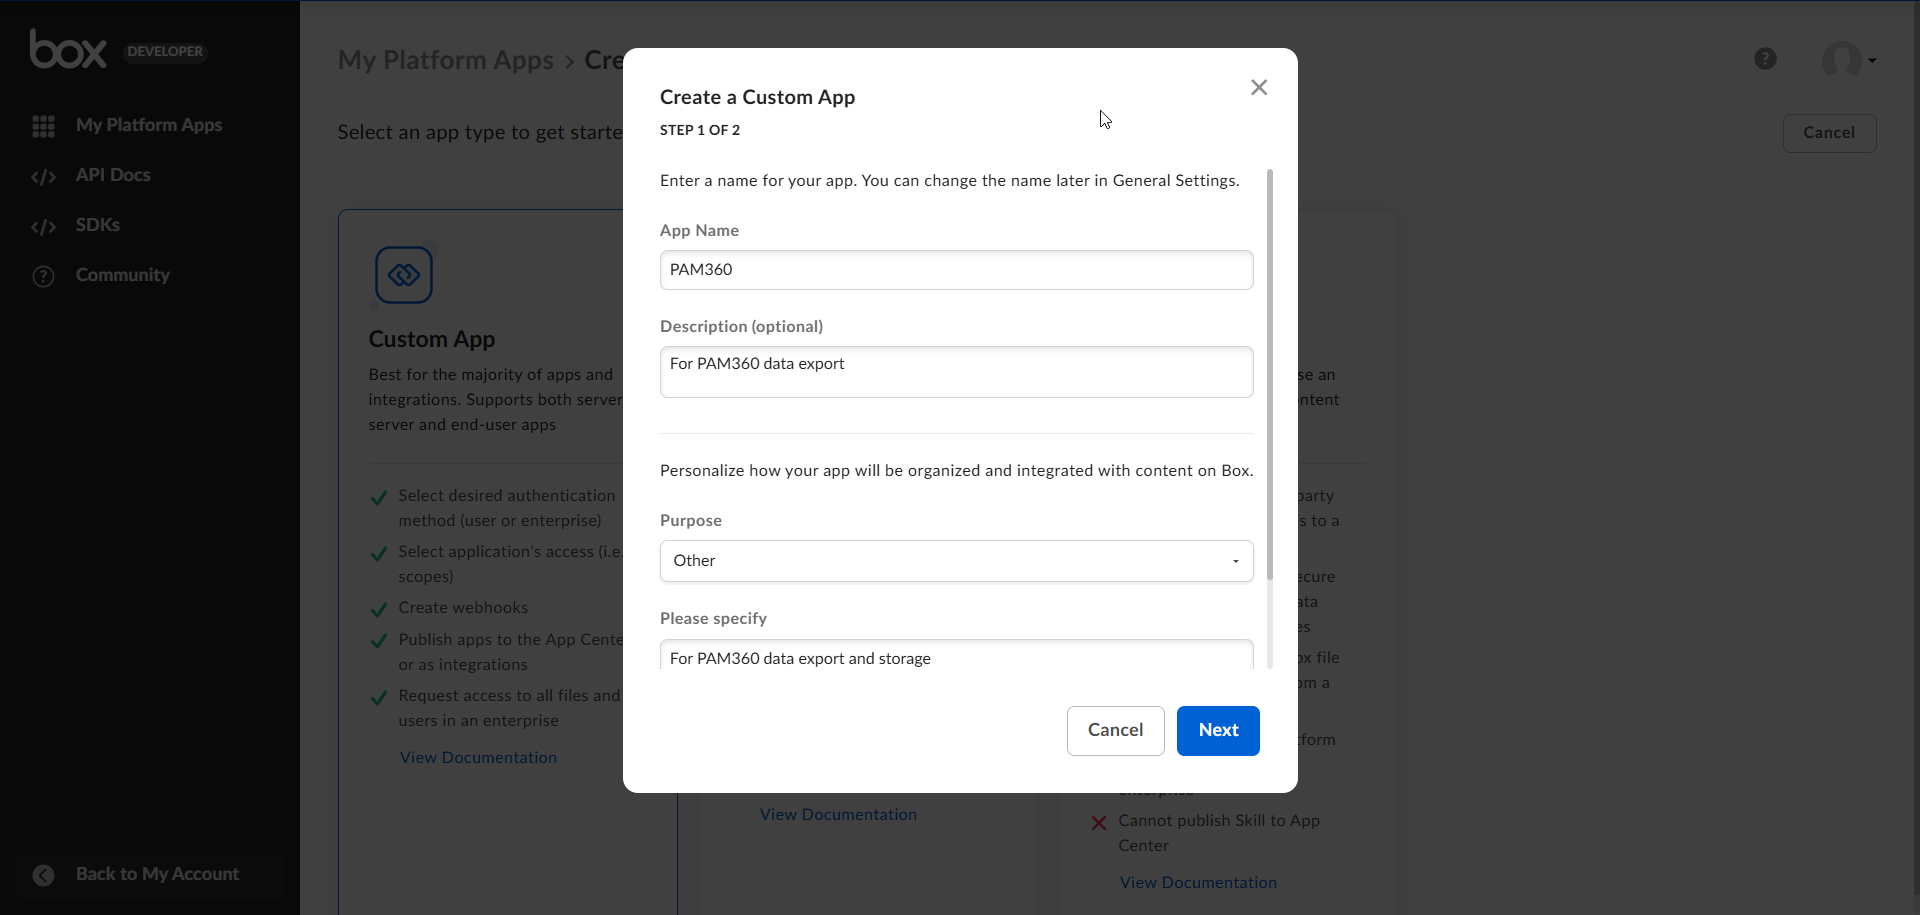The width and height of the screenshot is (1920, 915).
Task: Open SDKs in the sidebar
Action: point(98,225)
